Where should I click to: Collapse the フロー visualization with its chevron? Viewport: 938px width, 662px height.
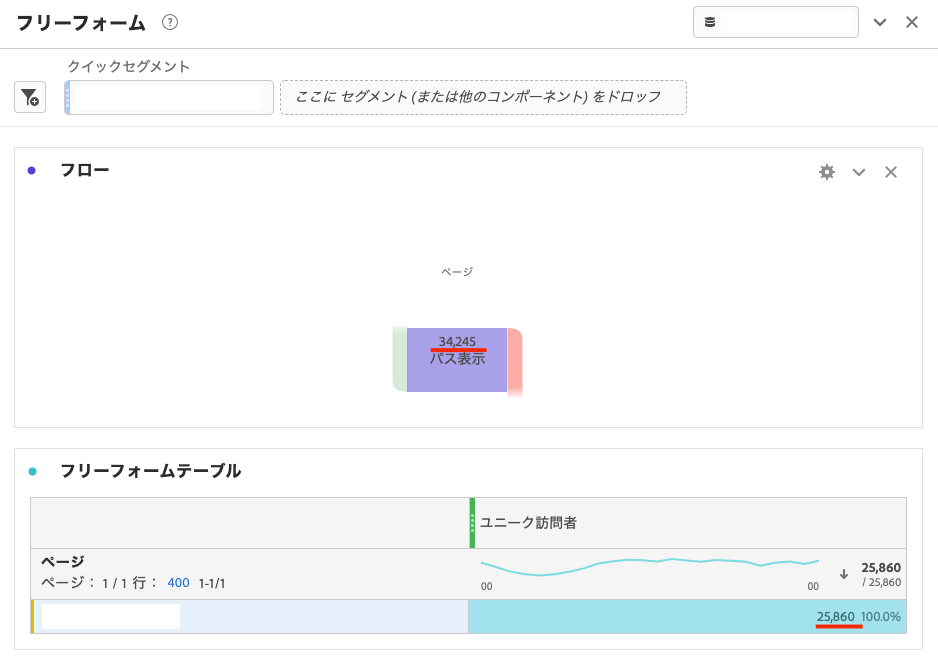858,172
